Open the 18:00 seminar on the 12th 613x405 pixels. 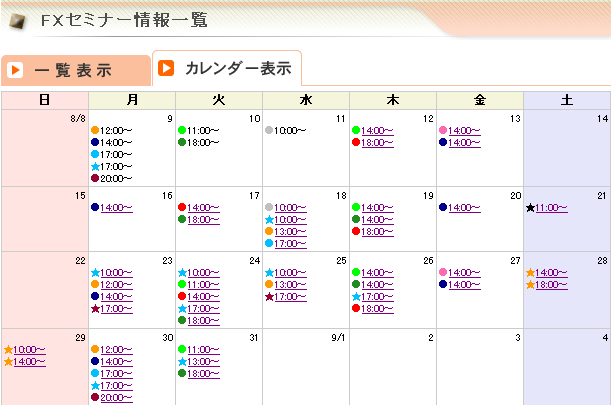pos(377,143)
